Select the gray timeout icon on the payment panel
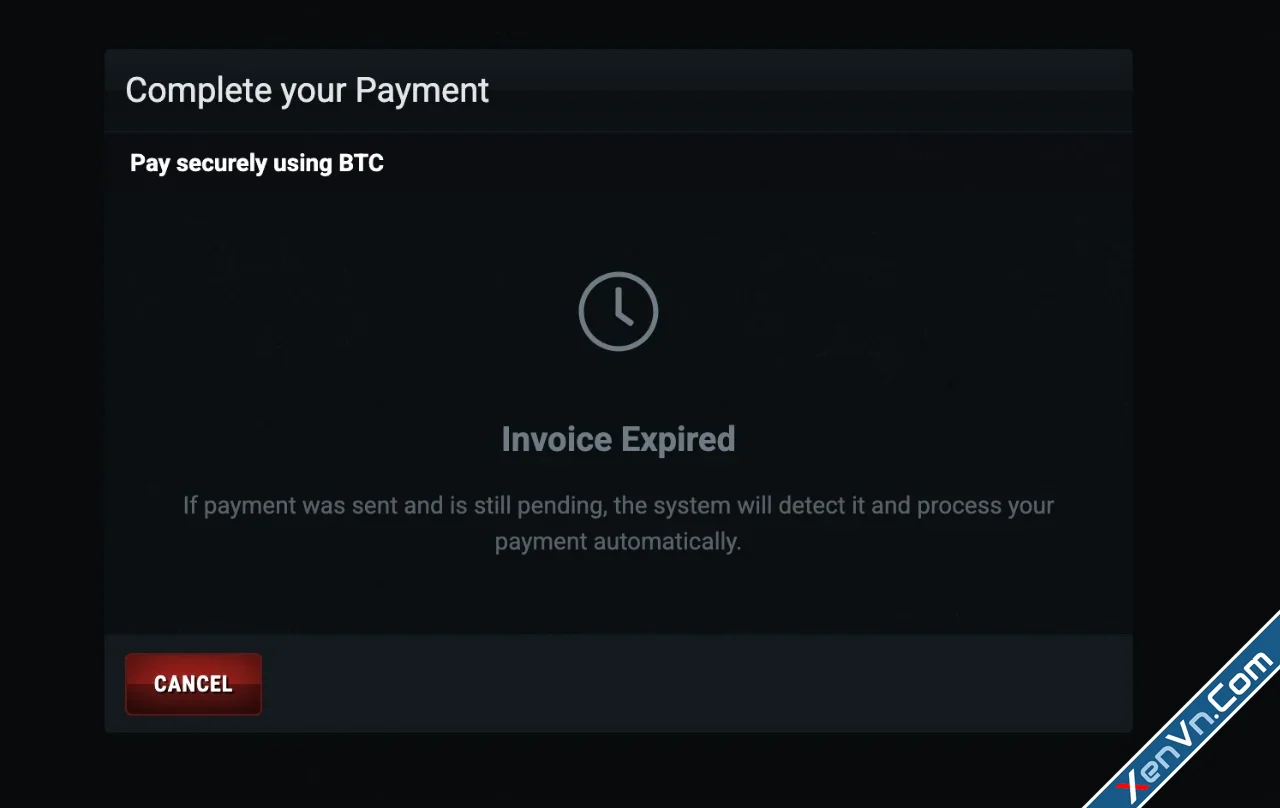The width and height of the screenshot is (1280, 808). [618, 310]
